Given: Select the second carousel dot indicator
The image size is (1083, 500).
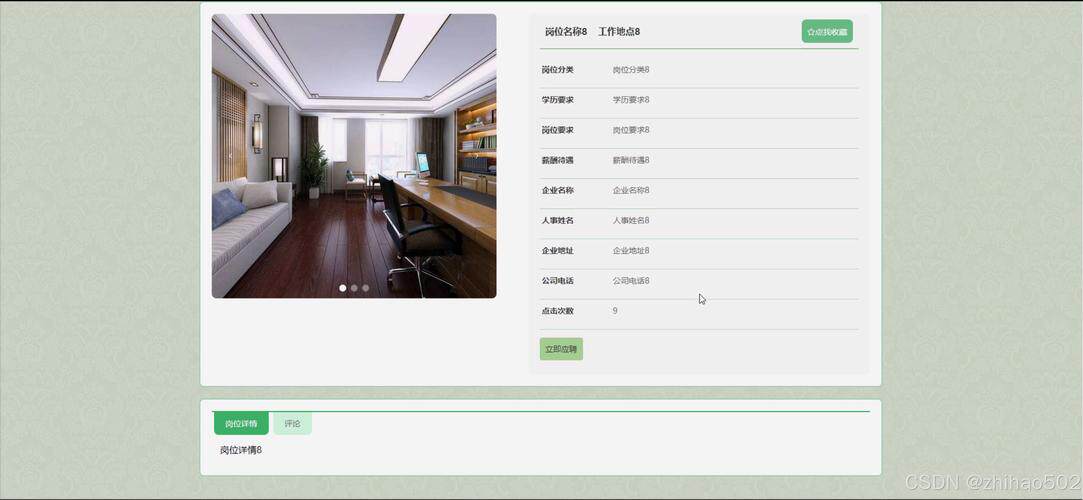Looking at the screenshot, I should (354, 288).
